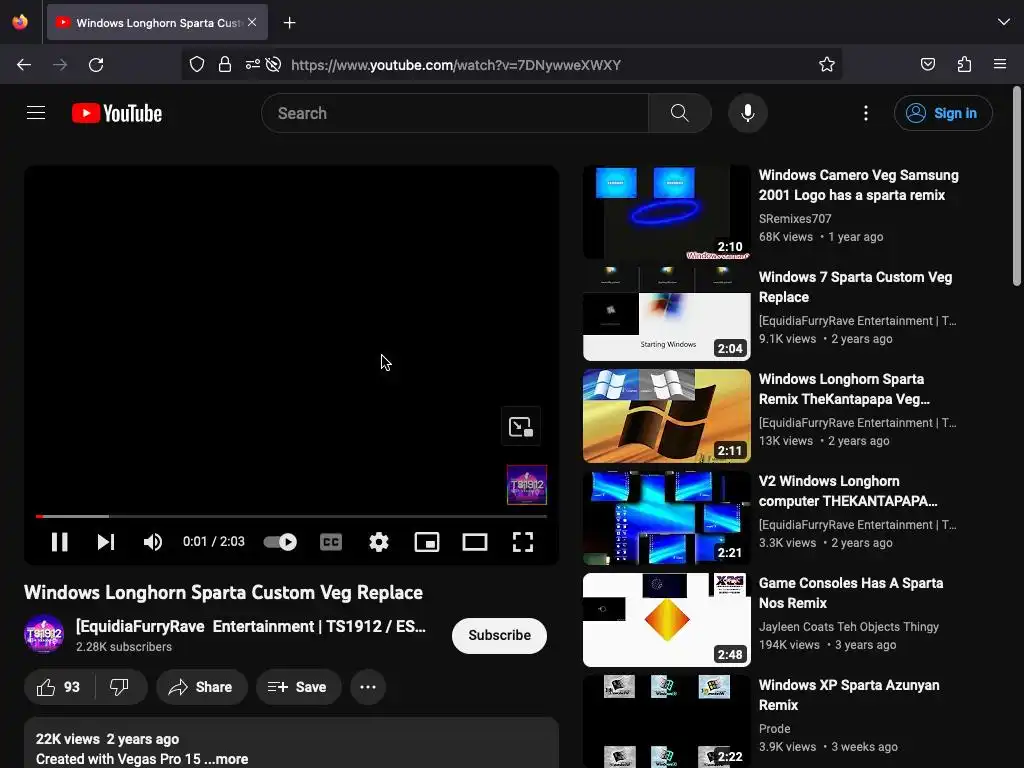Open the channel avatar
This screenshot has width=1024, height=768.
point(44,634)
